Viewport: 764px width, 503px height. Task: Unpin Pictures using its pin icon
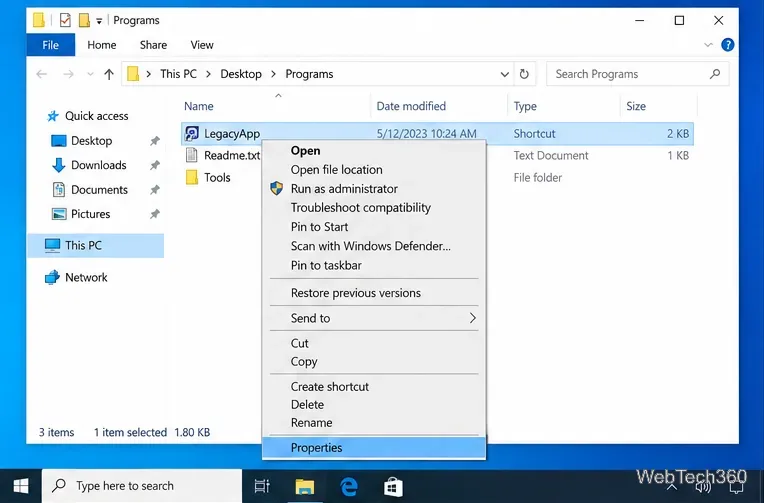point(154,214)
